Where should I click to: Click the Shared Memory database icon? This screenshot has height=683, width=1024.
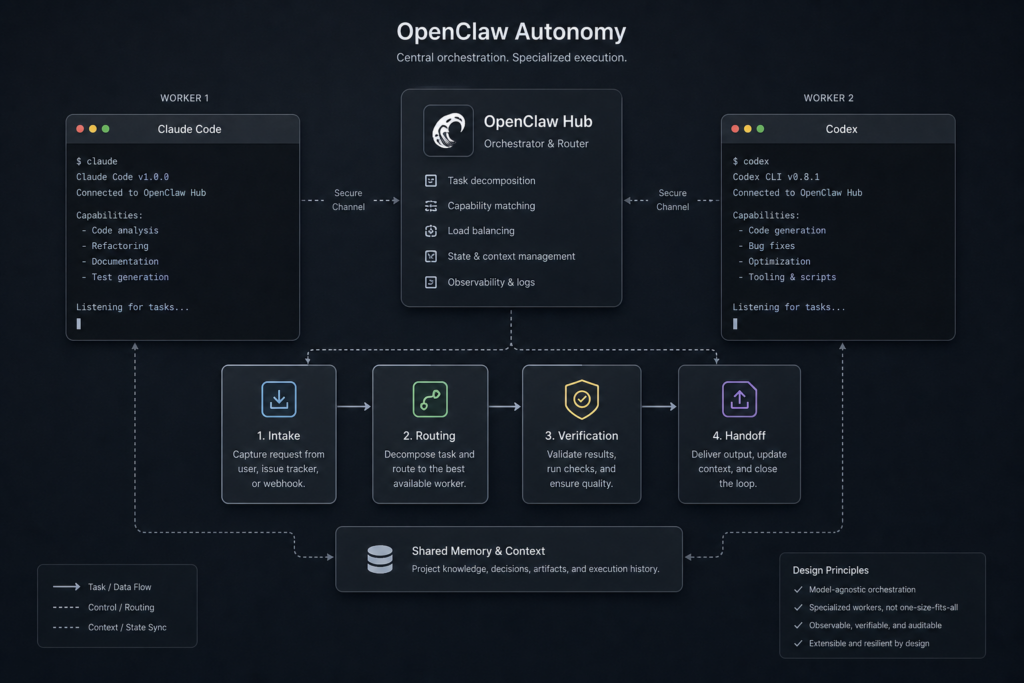coord(380,559)
